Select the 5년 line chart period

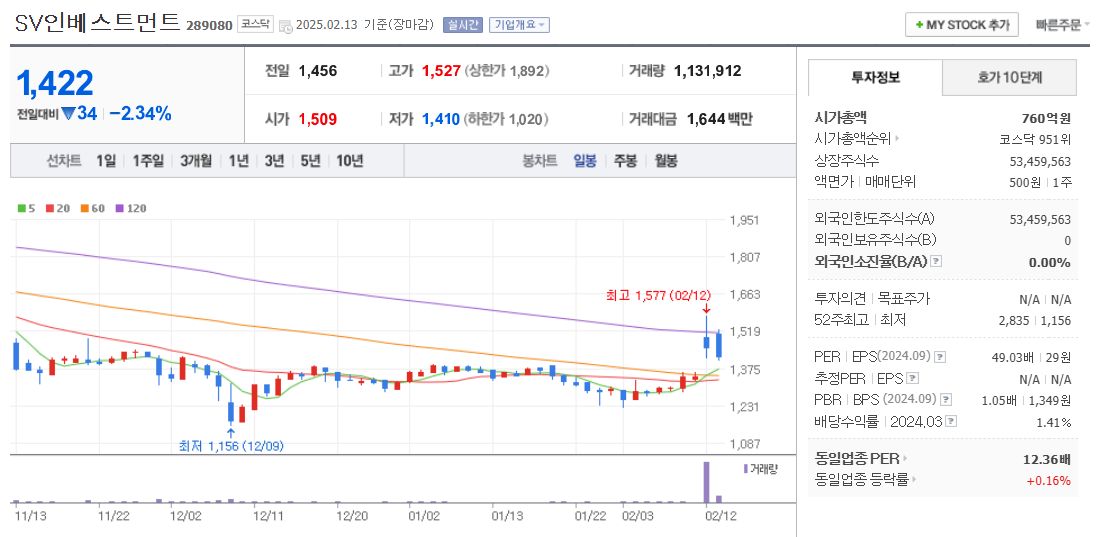pos(311,161)
